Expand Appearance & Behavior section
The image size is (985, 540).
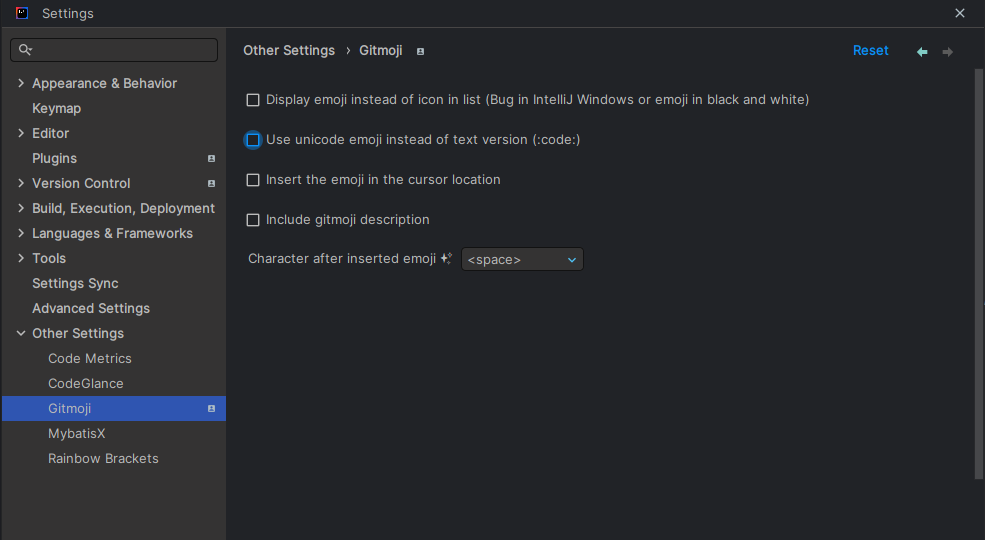pyautogui.click(x=21, y=84)
